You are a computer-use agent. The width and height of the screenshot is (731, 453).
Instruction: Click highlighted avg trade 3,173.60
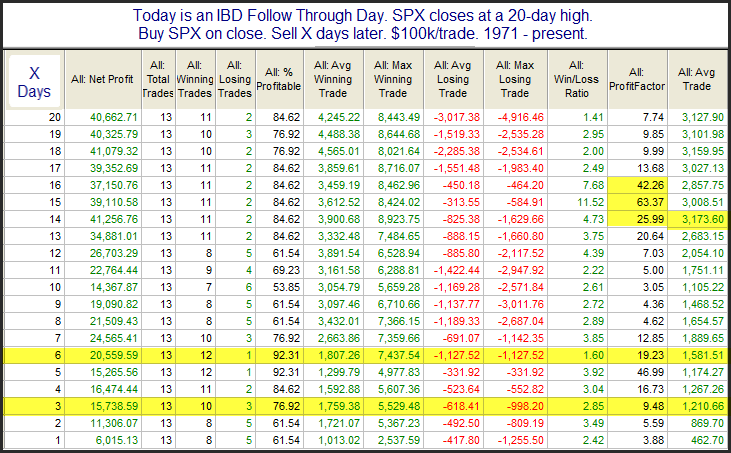[x=703, y=220]
